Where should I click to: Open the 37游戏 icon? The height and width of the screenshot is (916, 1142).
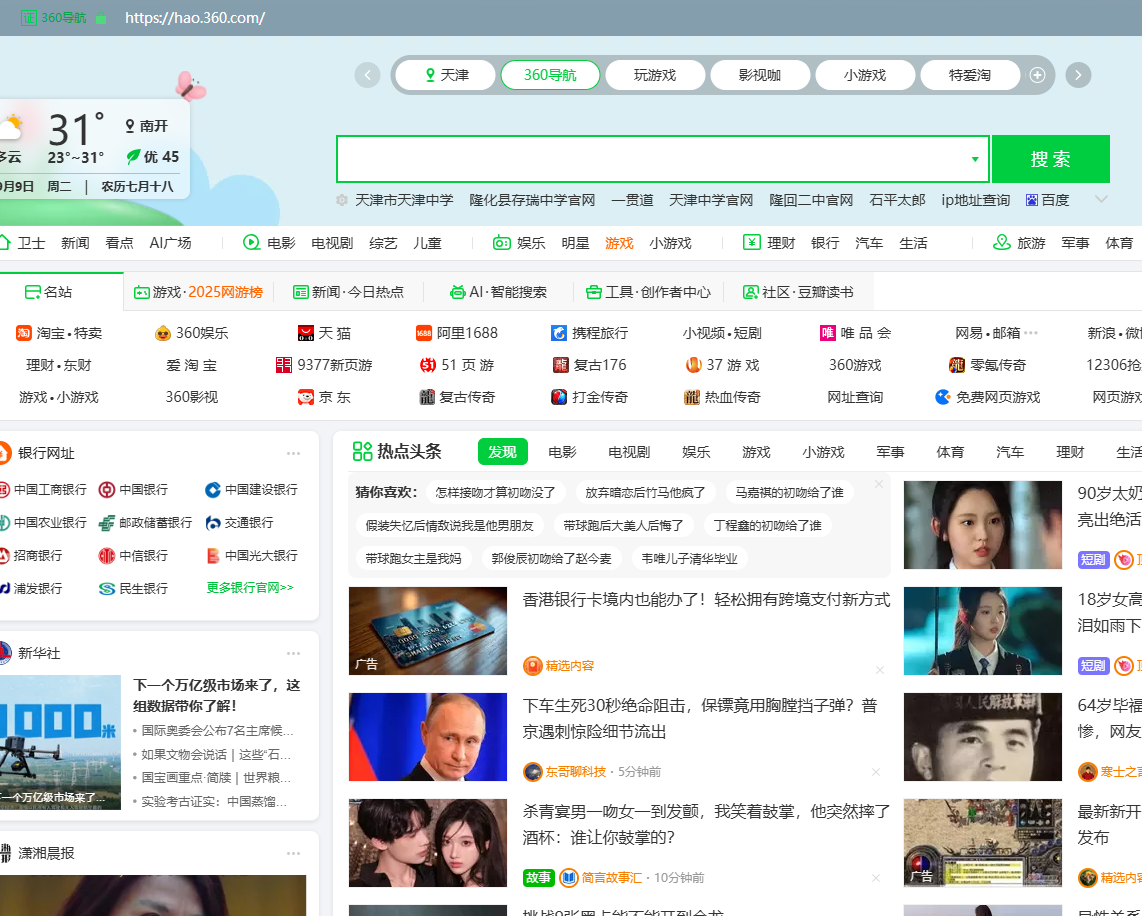[693, 365]
